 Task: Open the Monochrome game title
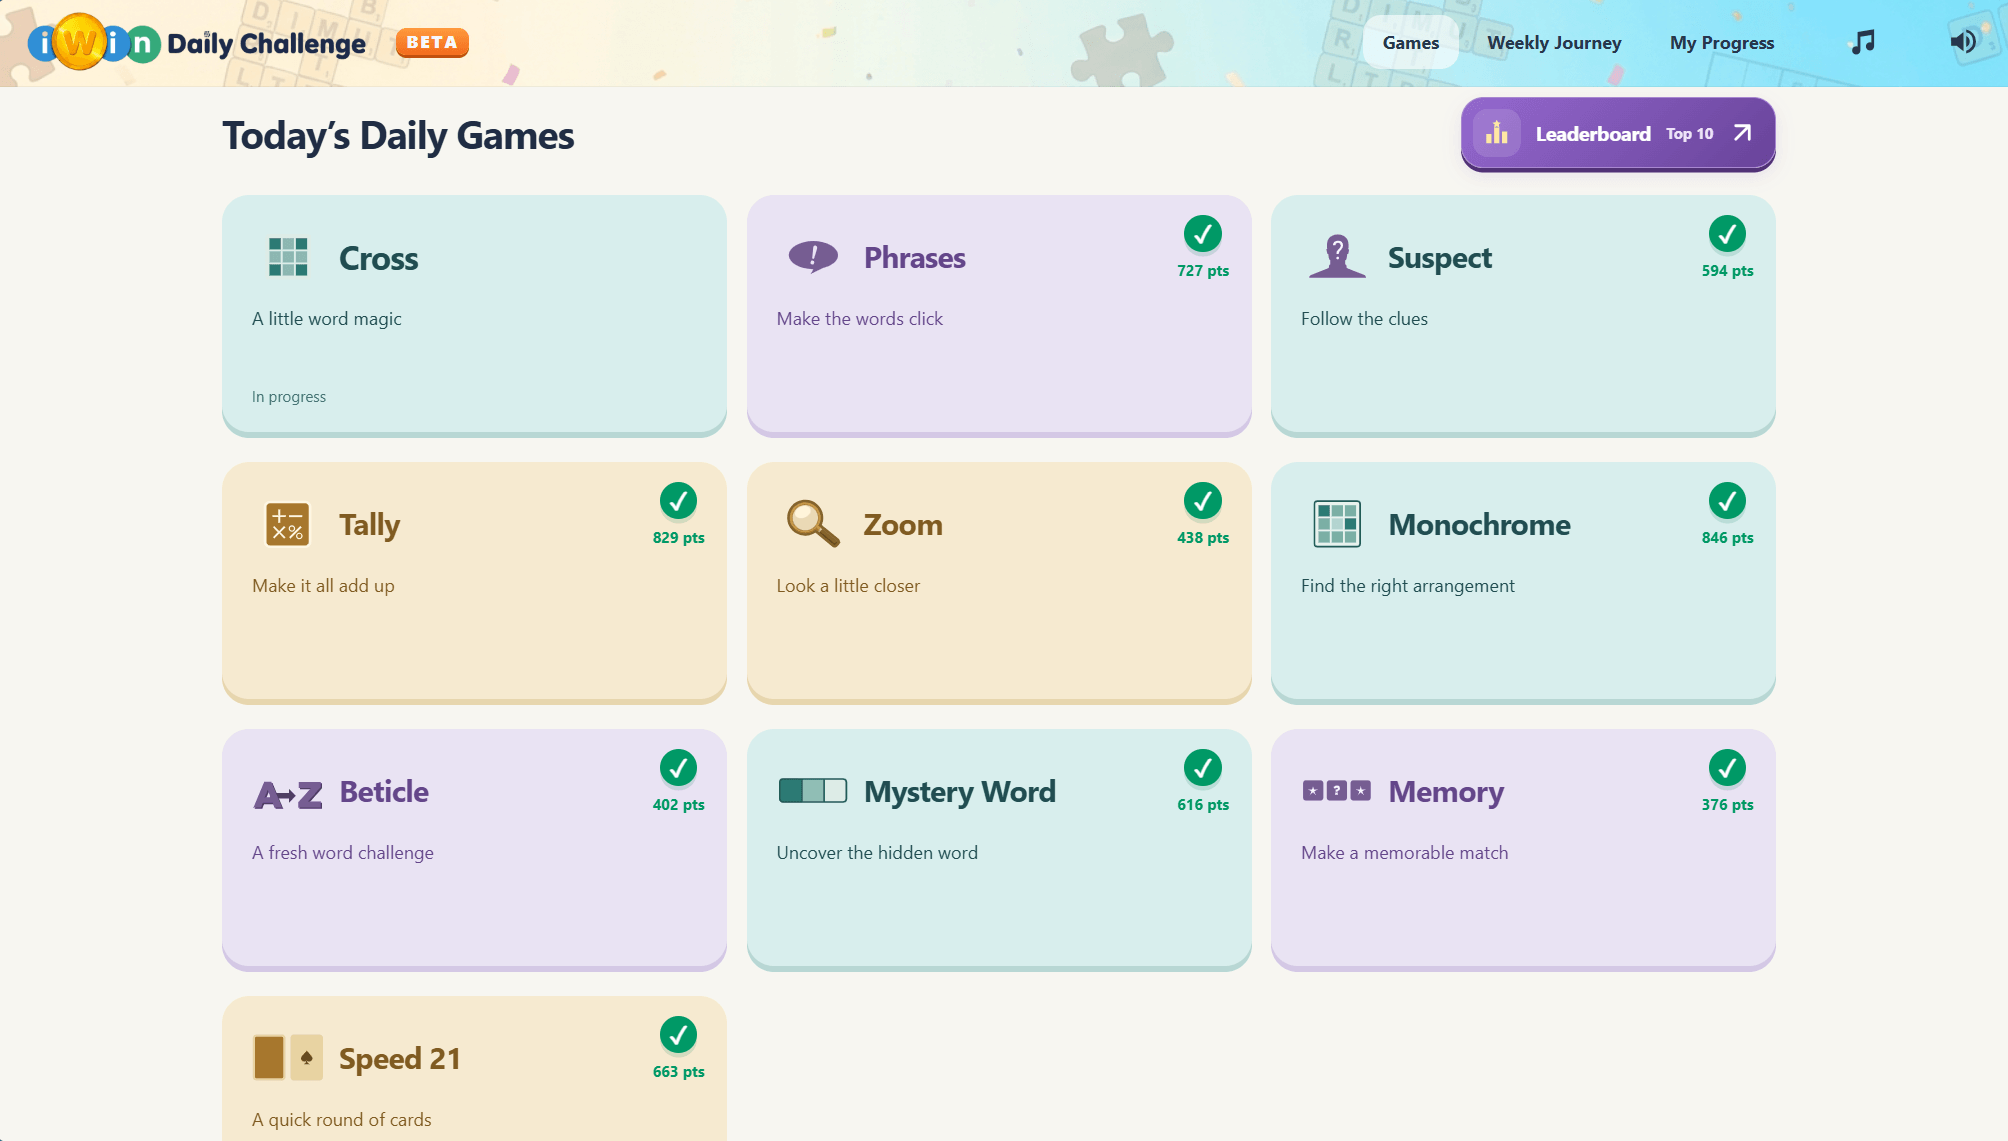click(1479, 525)
